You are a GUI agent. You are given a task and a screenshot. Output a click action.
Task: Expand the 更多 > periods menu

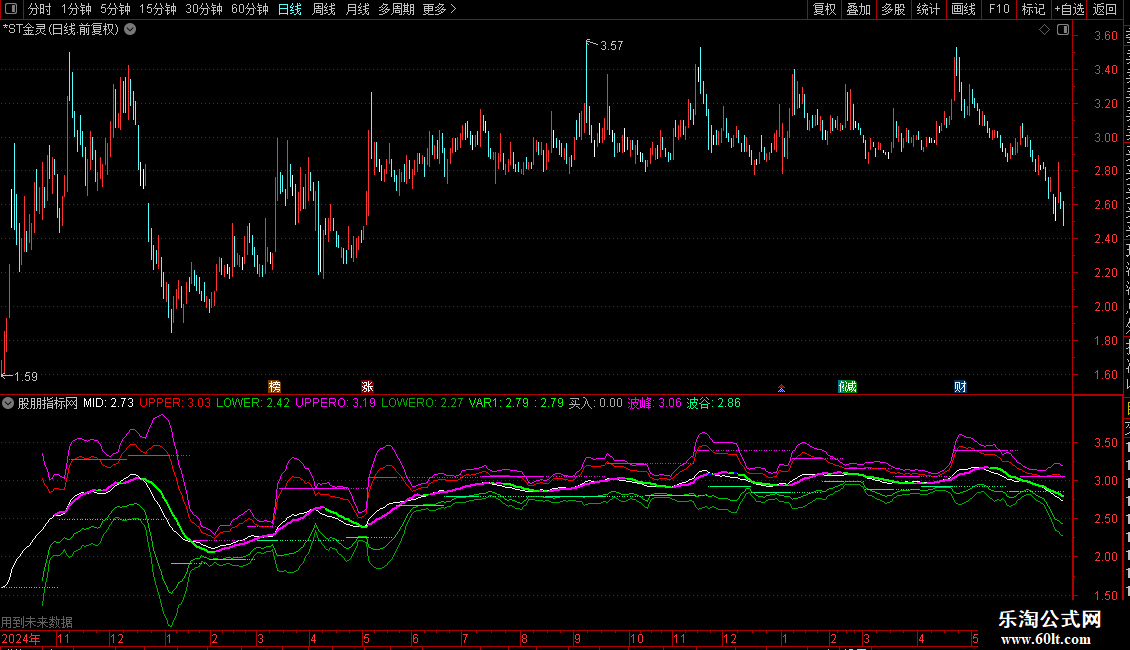pos(440,9)
